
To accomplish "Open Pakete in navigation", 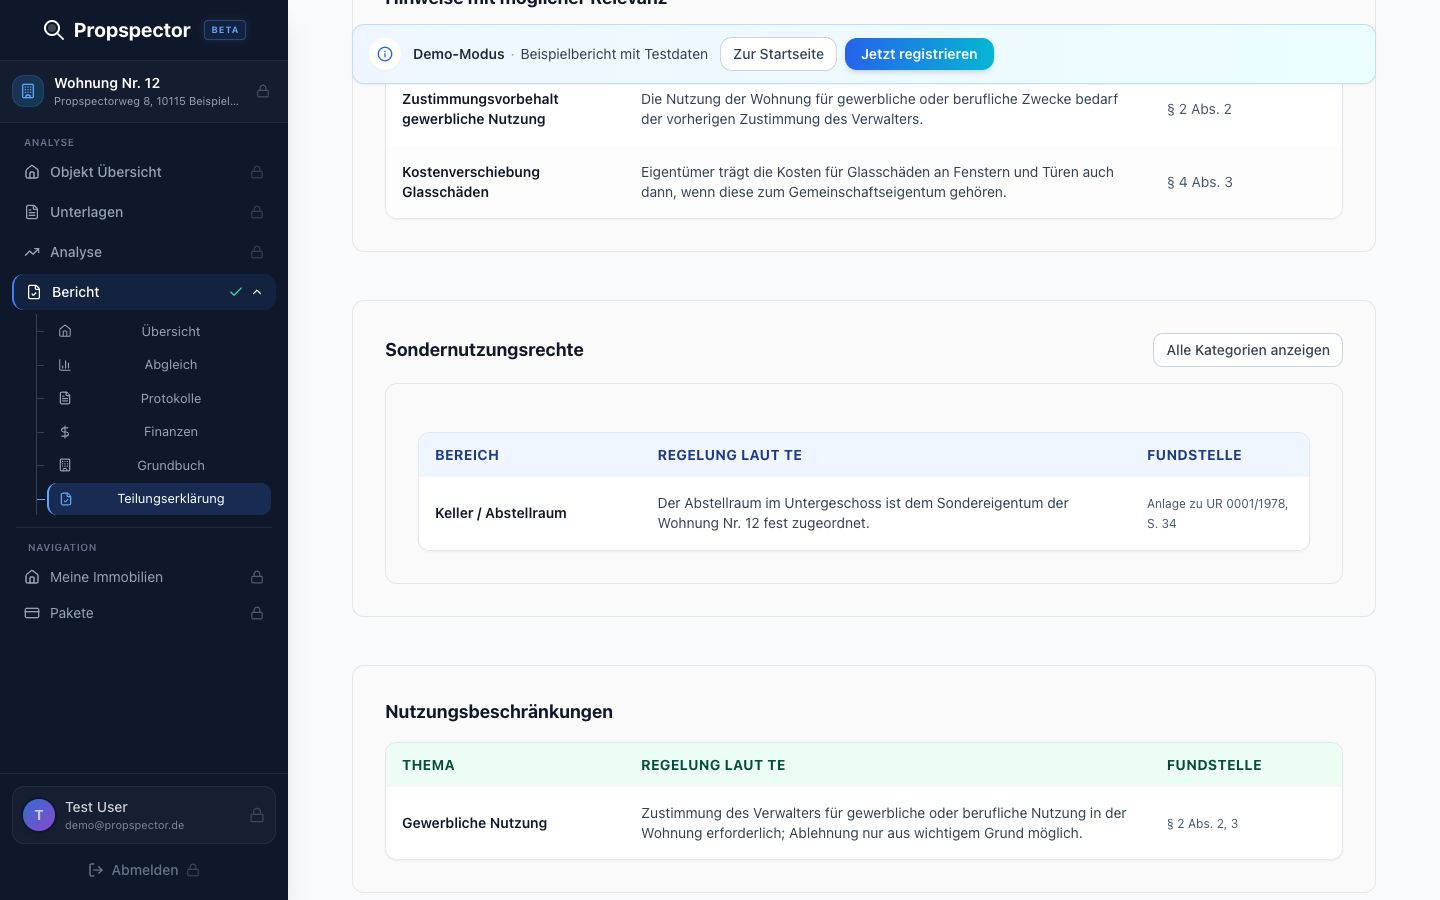I will (x=144, y=613).
